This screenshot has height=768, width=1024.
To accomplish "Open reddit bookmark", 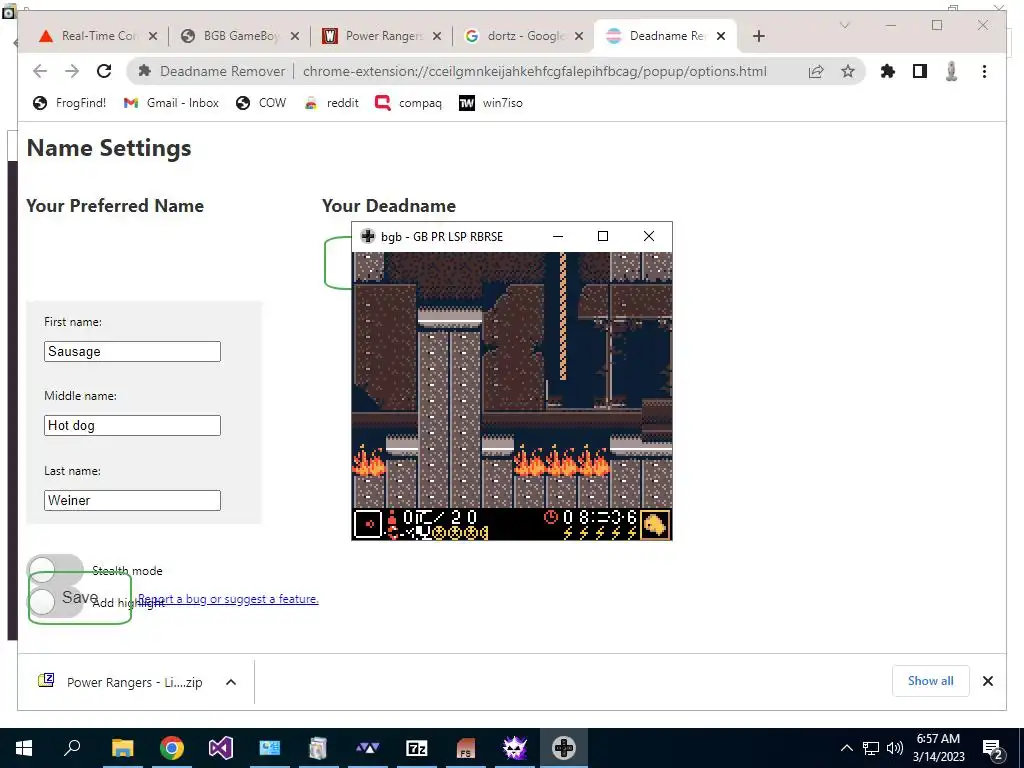I will [332, 103].
